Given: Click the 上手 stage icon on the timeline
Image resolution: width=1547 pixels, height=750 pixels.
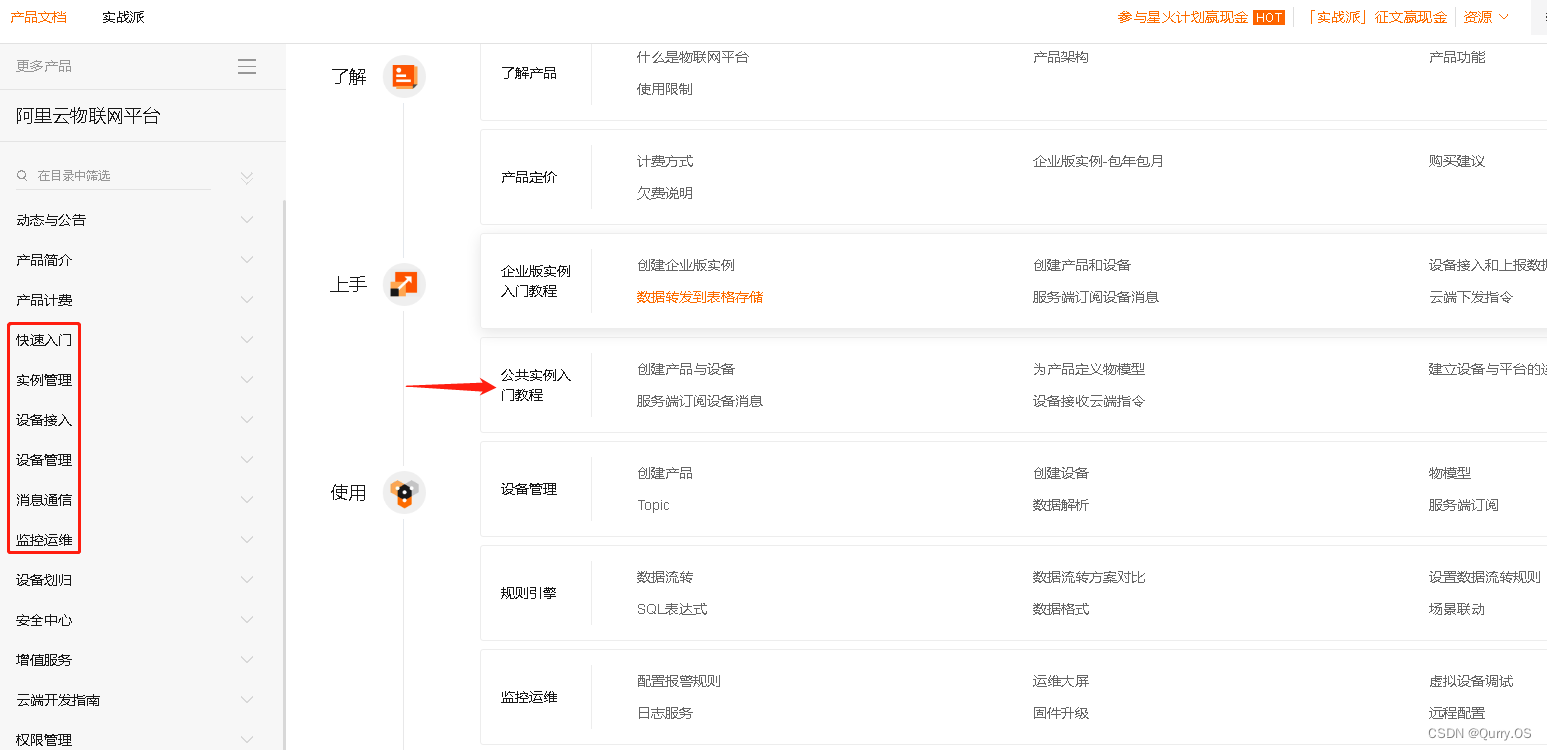Looking at the screenshot, I should (x=404, y=284).
